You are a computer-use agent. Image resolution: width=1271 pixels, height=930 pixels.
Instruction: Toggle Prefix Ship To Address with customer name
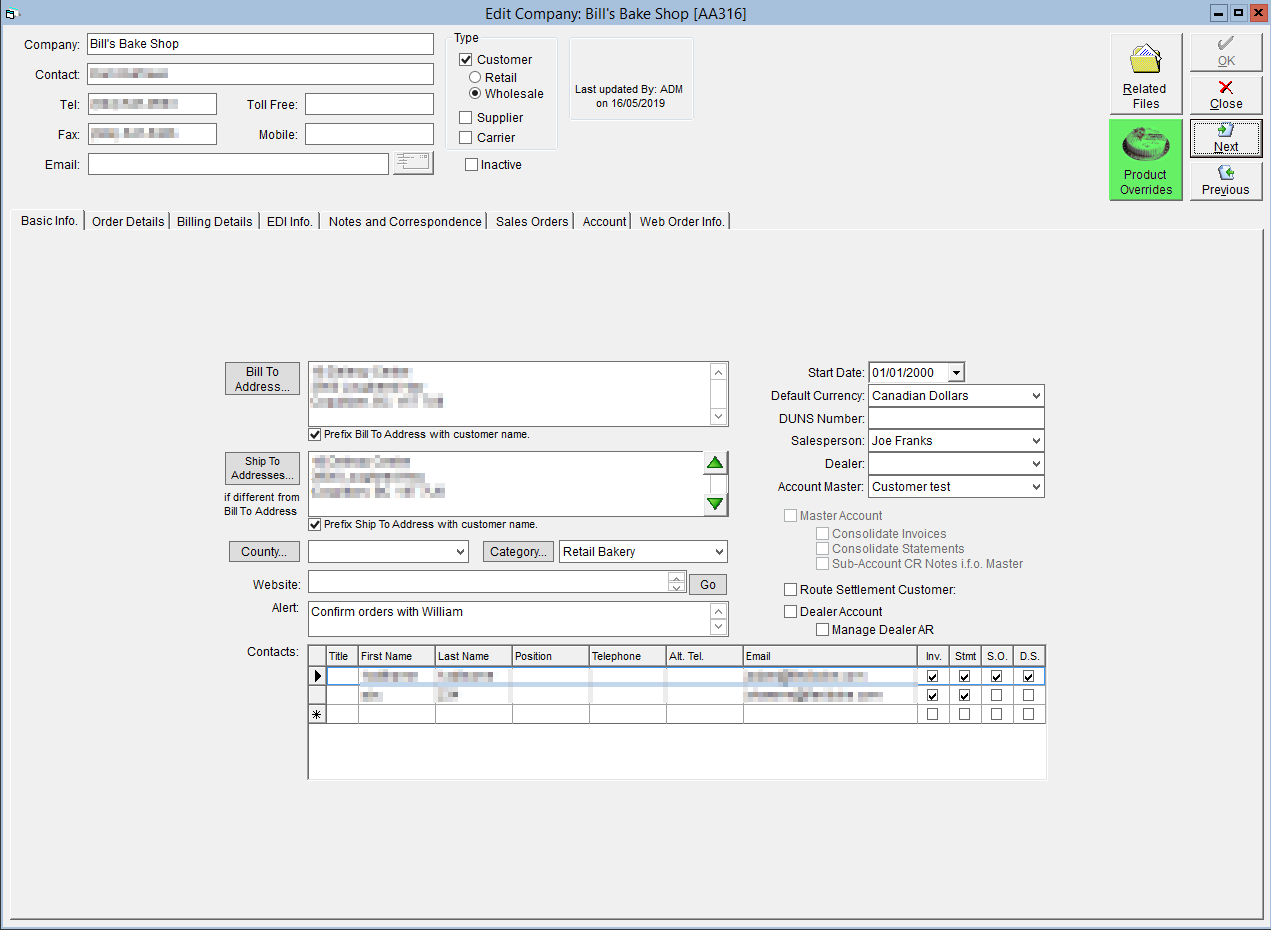coord(315,524)
